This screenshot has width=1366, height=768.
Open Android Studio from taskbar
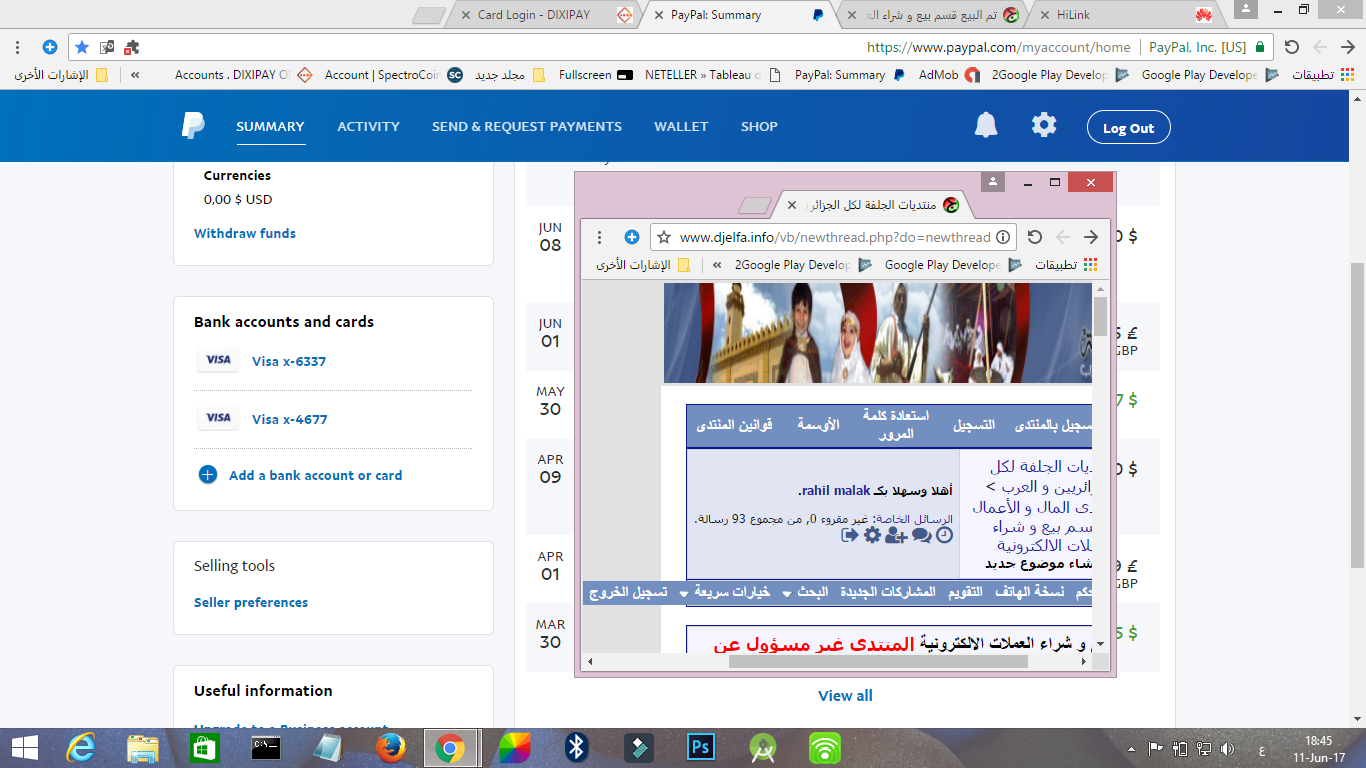pos(763,748)
